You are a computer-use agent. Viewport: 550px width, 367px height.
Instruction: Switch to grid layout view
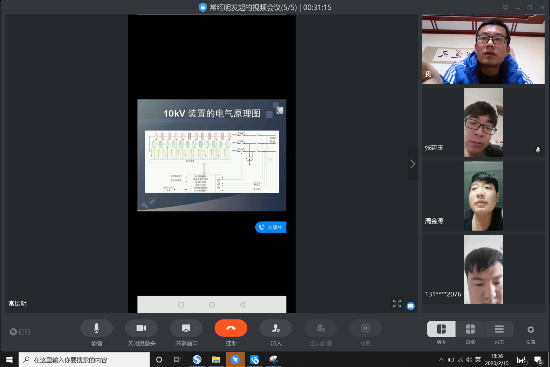pyautogui.click(x=470, y=329)
